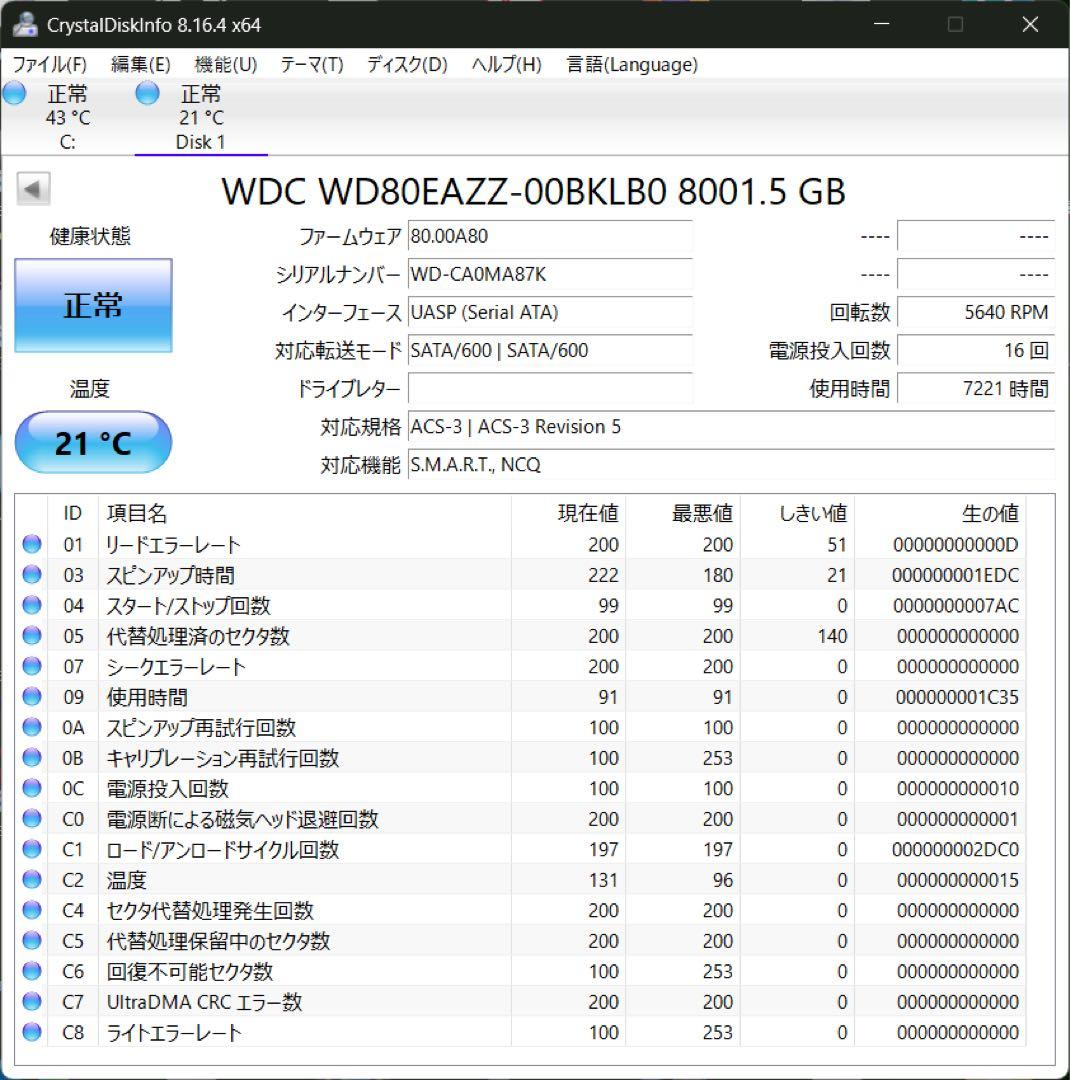1070x1080 pixels.
Task: Click the rotation rate value 5640 RPM
Action: coord(976,312)
